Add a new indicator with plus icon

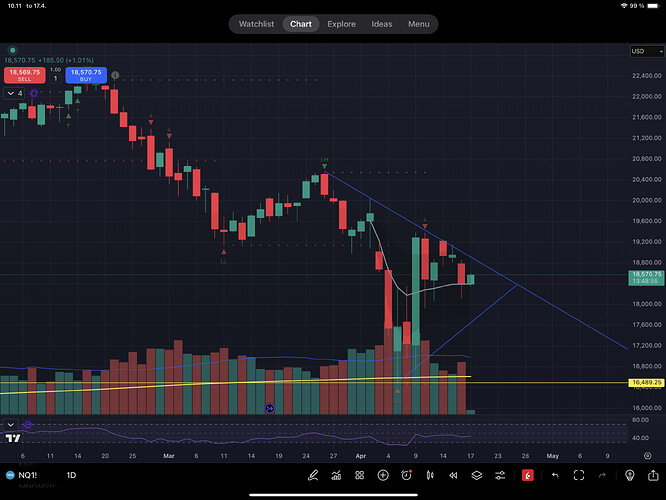pyautogui.click(x=383, y=475)
